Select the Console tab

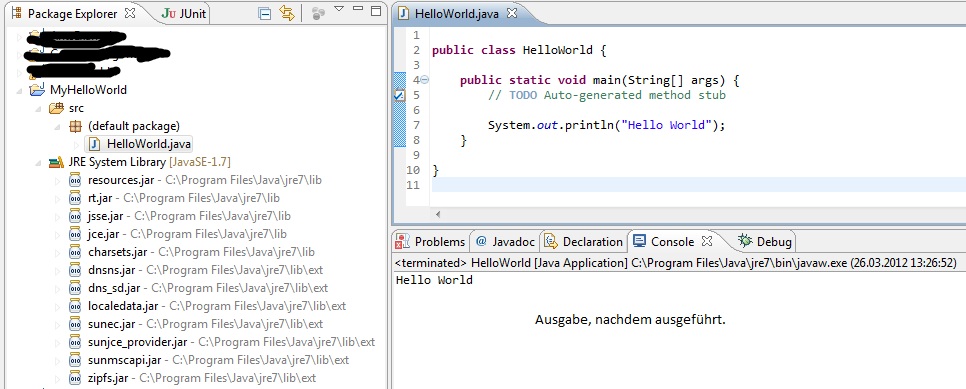[672, 241]
